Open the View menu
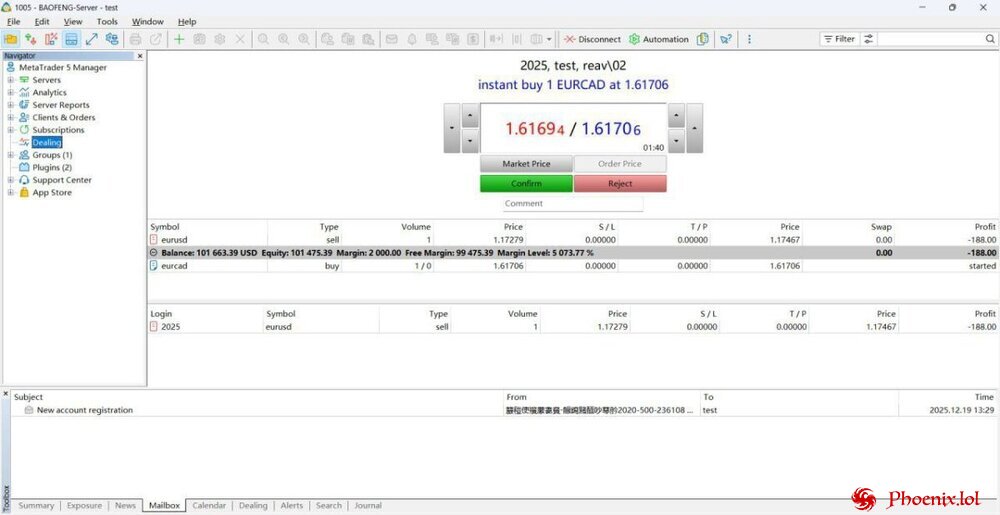This screenshot has width=1000, height=515. (x=73, y=22)
